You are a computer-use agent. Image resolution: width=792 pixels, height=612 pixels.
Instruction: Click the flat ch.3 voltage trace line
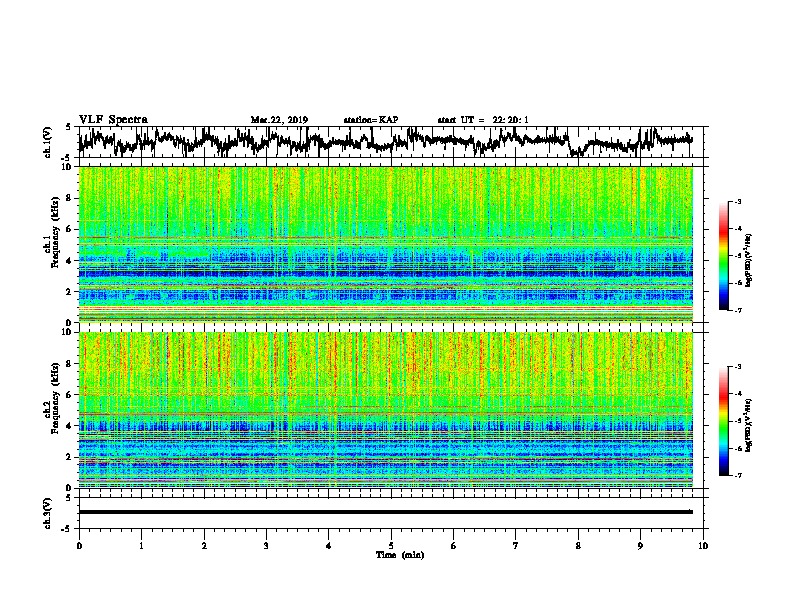(385, 512)
